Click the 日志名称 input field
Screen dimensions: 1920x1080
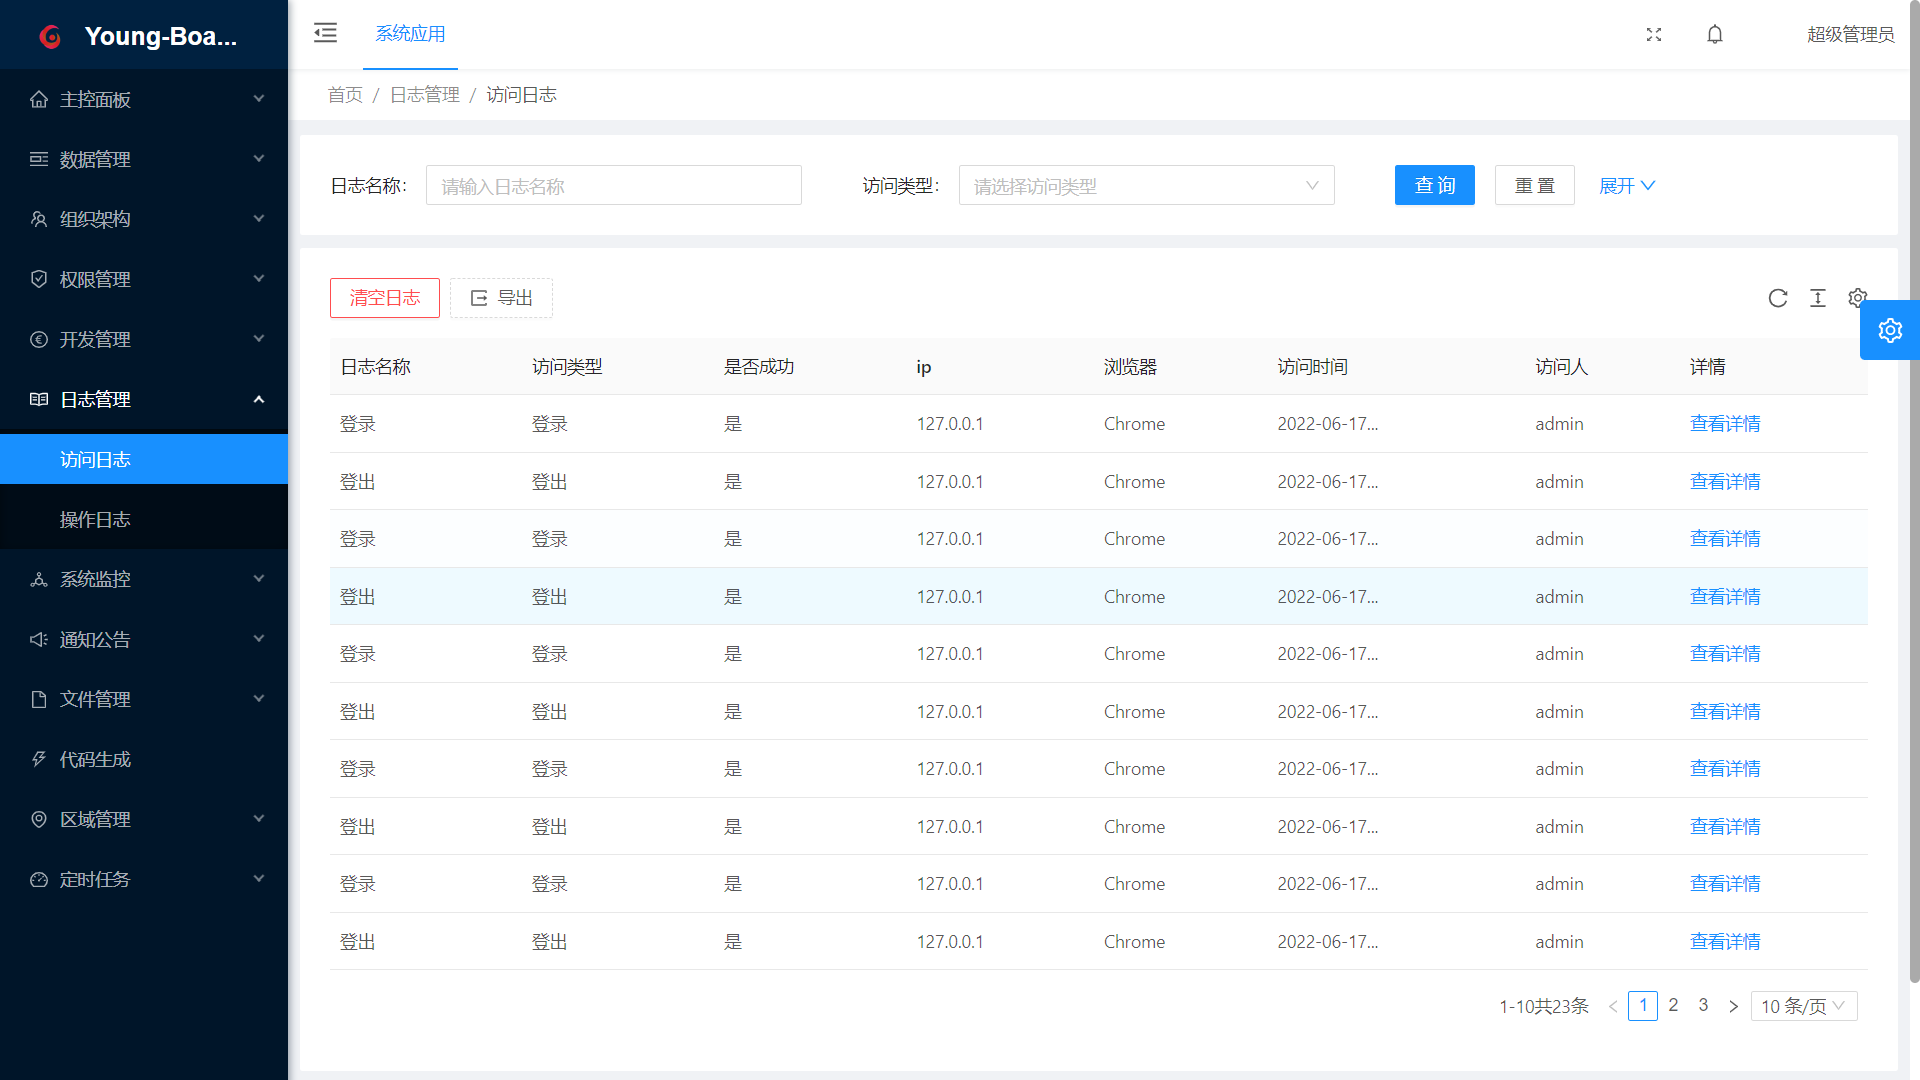tap(613, 186)
